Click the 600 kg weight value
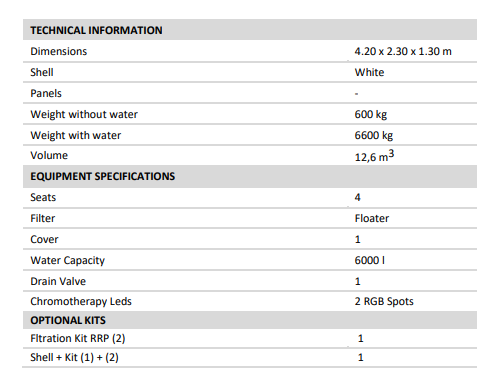477x376 pixels. [x=371, y=114]
